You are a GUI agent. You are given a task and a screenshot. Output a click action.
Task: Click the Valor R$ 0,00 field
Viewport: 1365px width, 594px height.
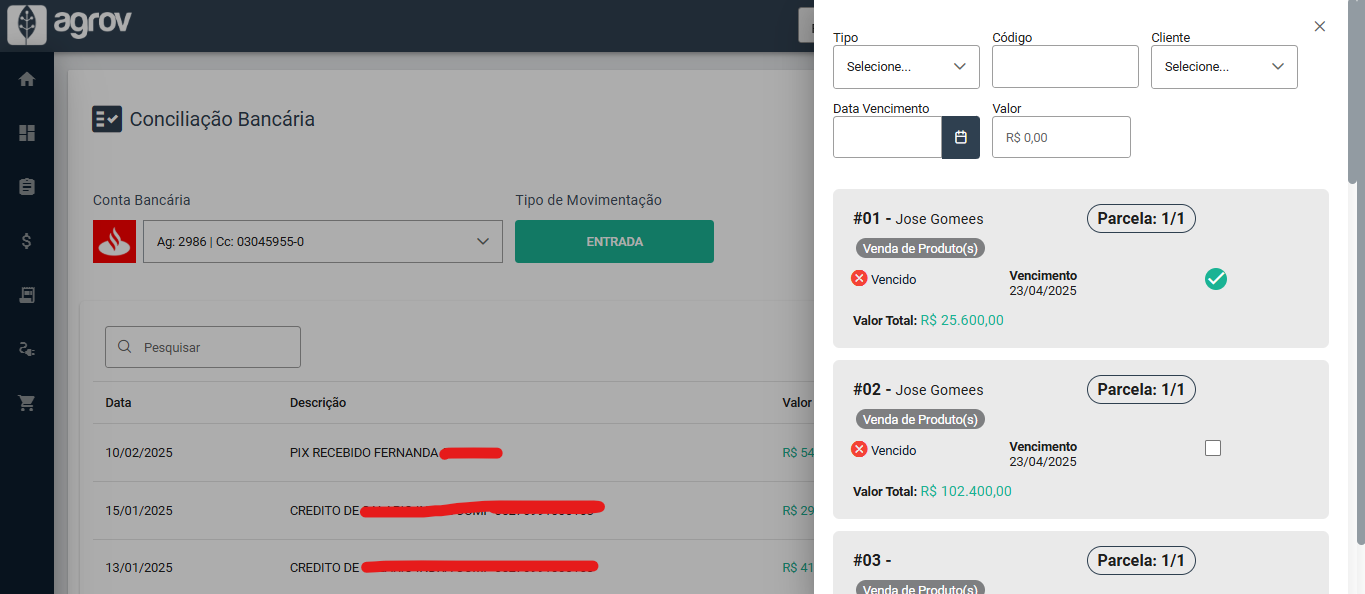pyautogui.click(x=1061, y=137)
